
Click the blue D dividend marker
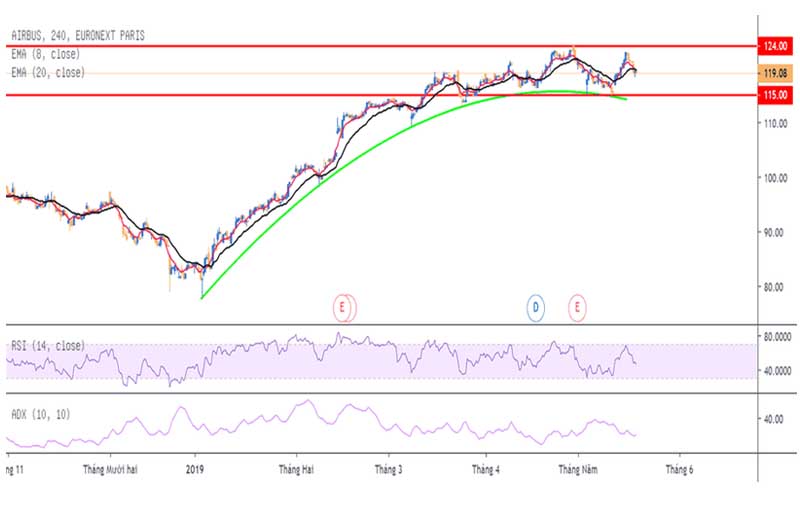(x=535, y=308)
